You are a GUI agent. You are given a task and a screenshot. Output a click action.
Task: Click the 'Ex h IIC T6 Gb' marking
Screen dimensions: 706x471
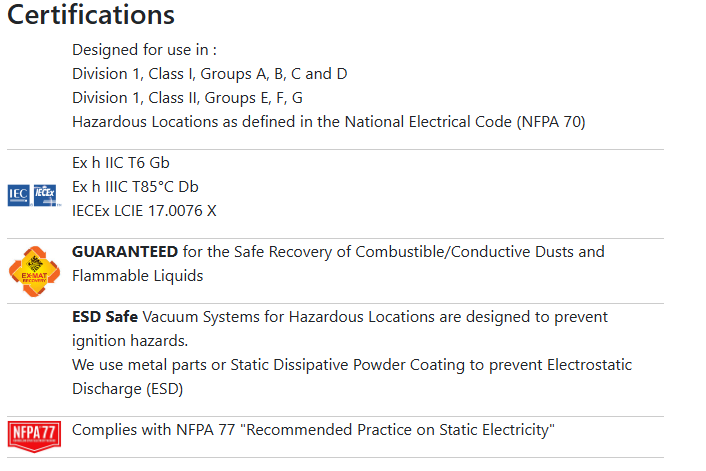click(121, 163)
